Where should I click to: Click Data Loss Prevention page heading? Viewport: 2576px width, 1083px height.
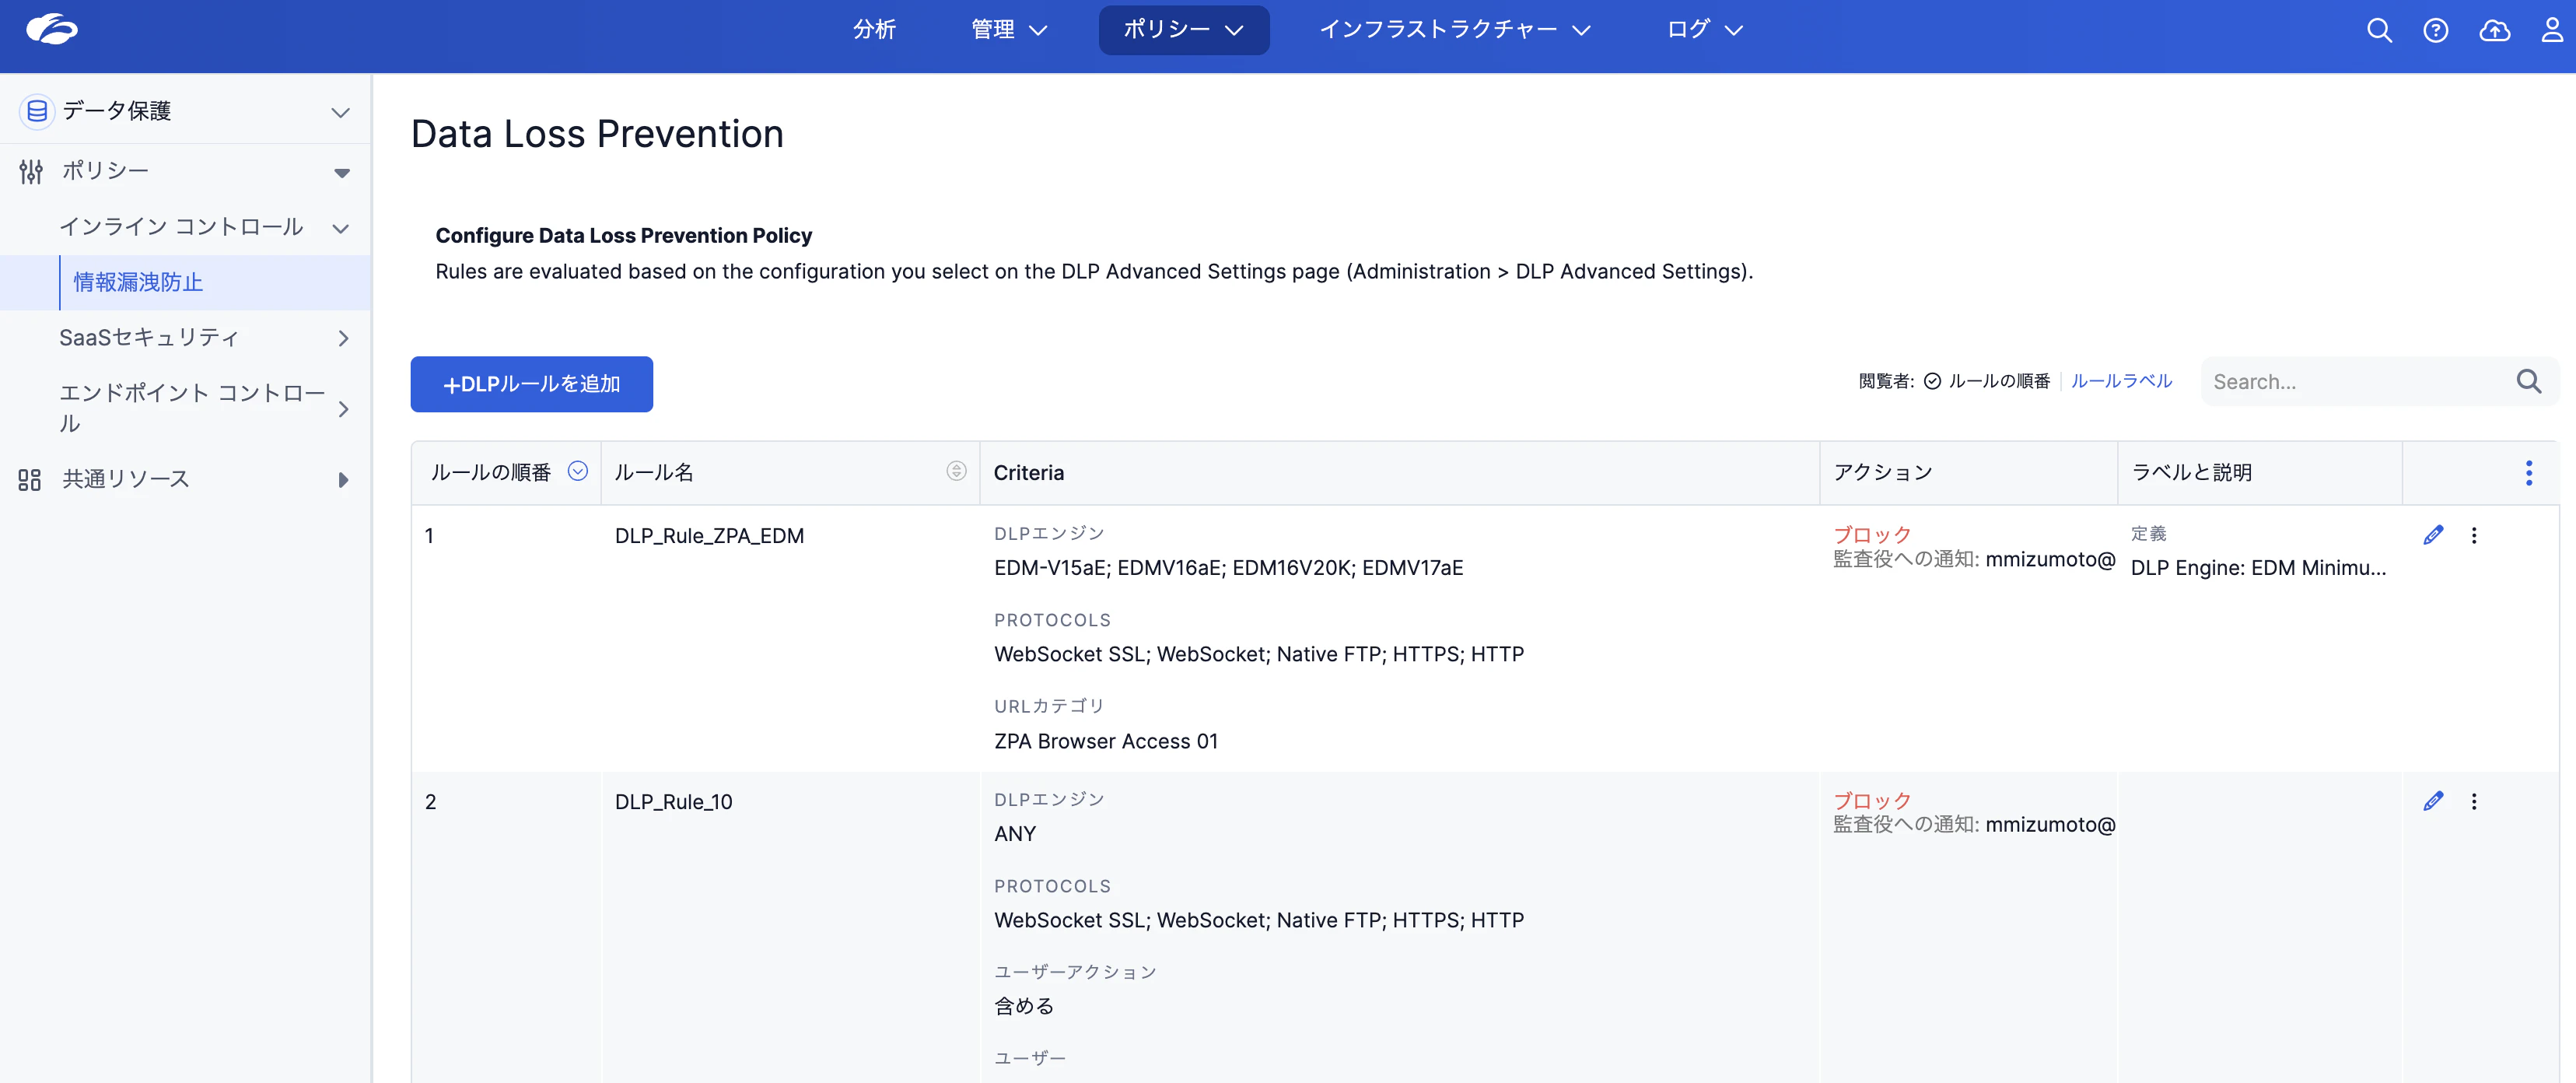pyautogui.click(x=597, y=134)
